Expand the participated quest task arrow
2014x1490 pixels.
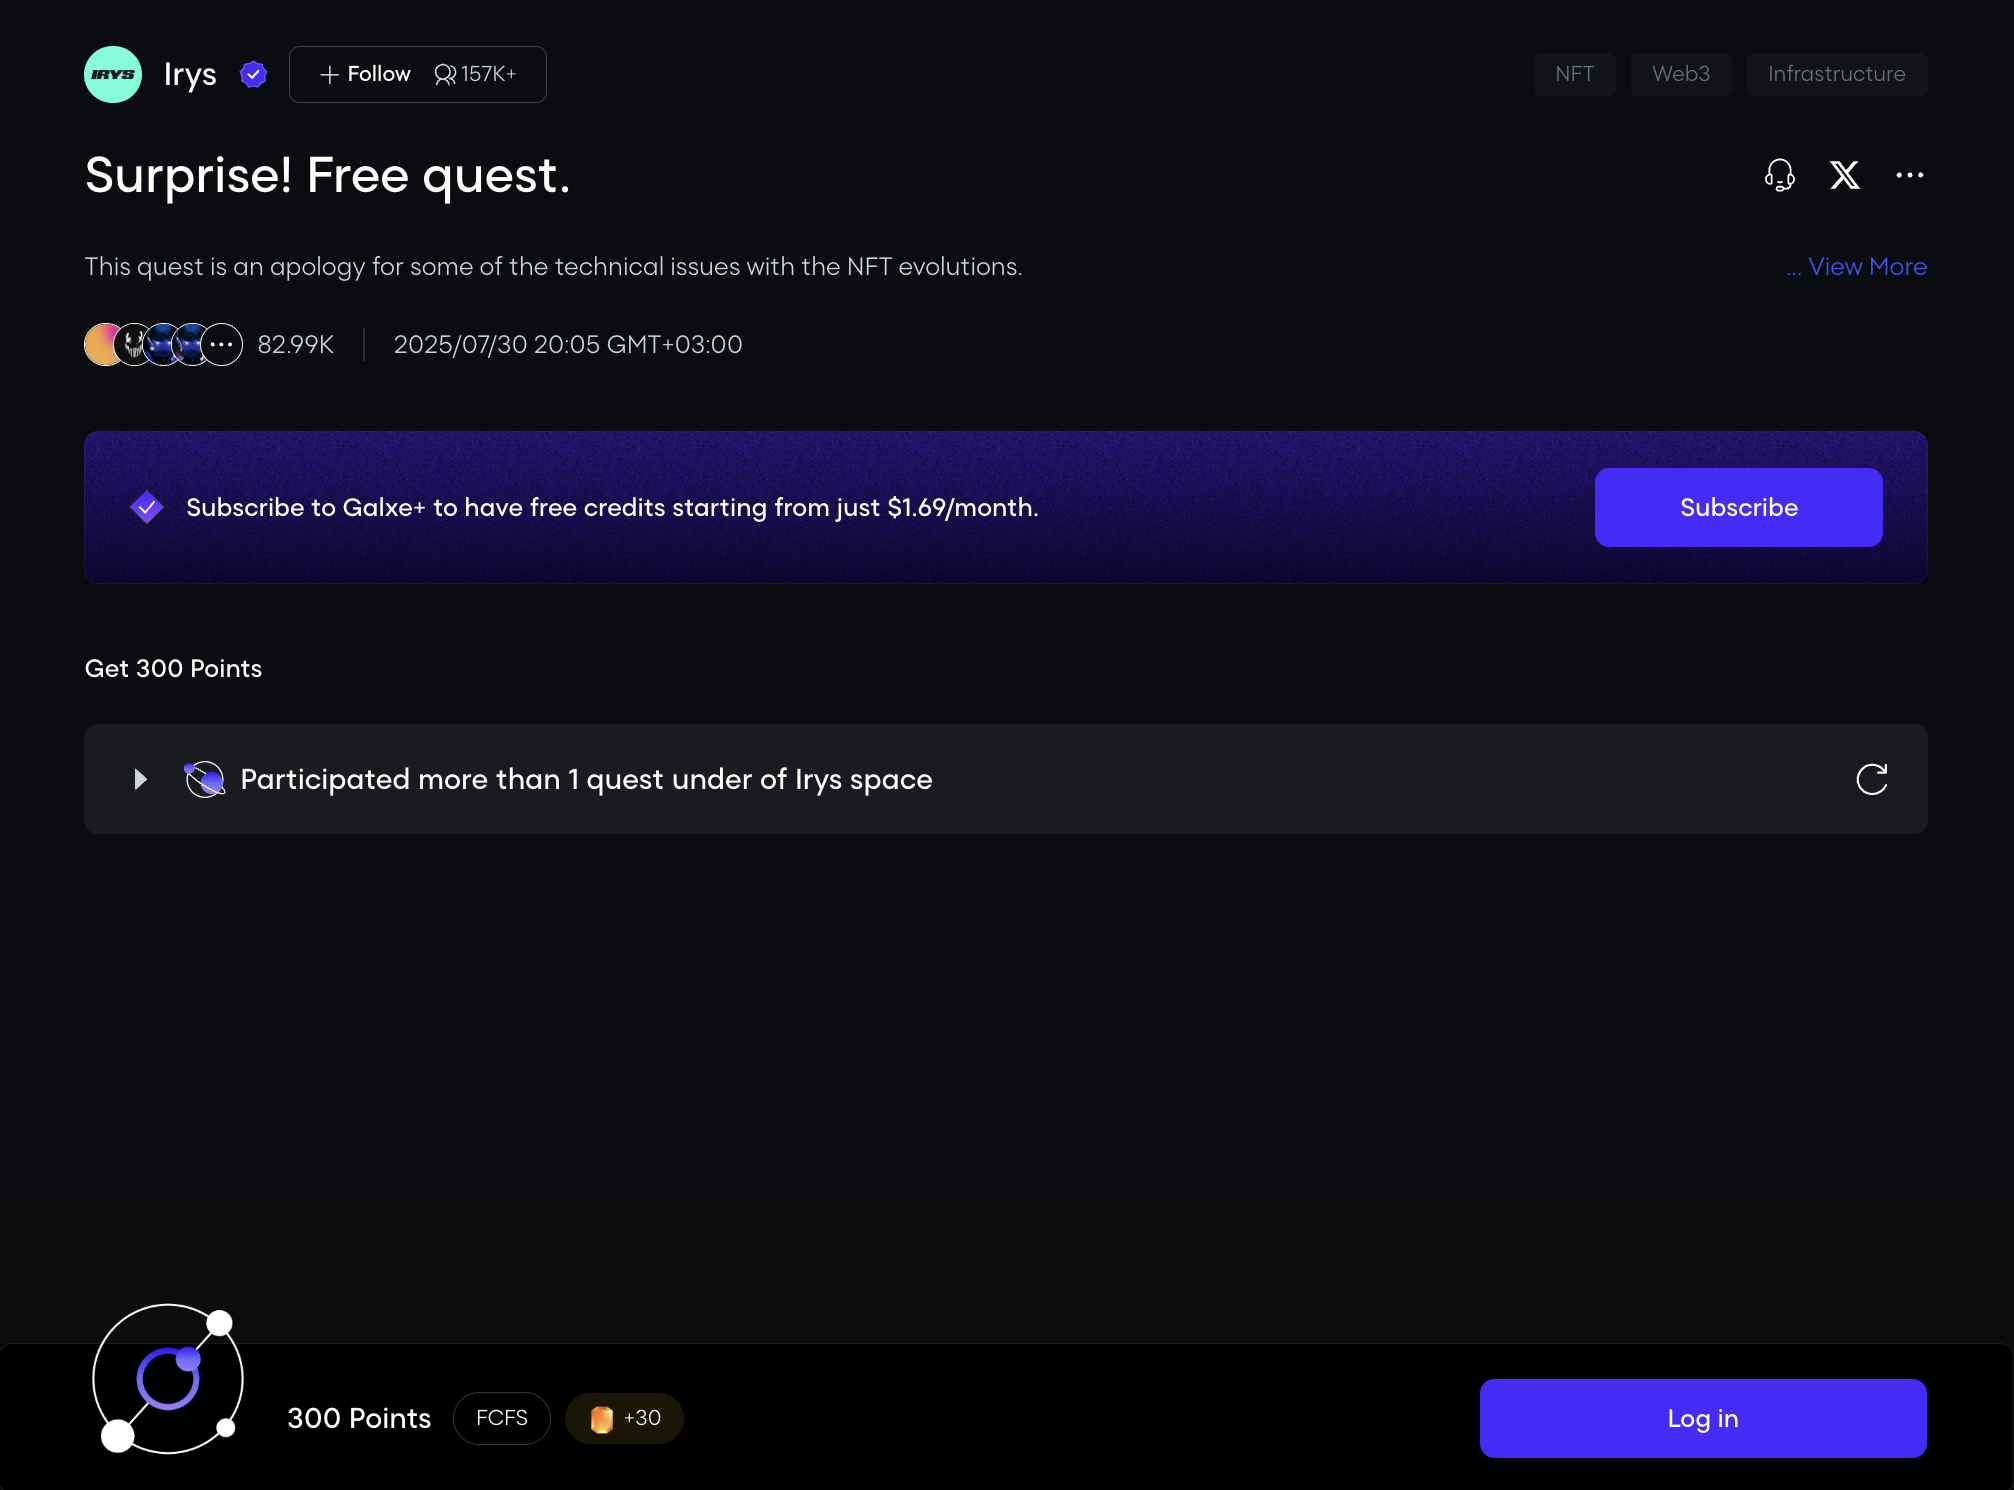click(x=140, y=779)
